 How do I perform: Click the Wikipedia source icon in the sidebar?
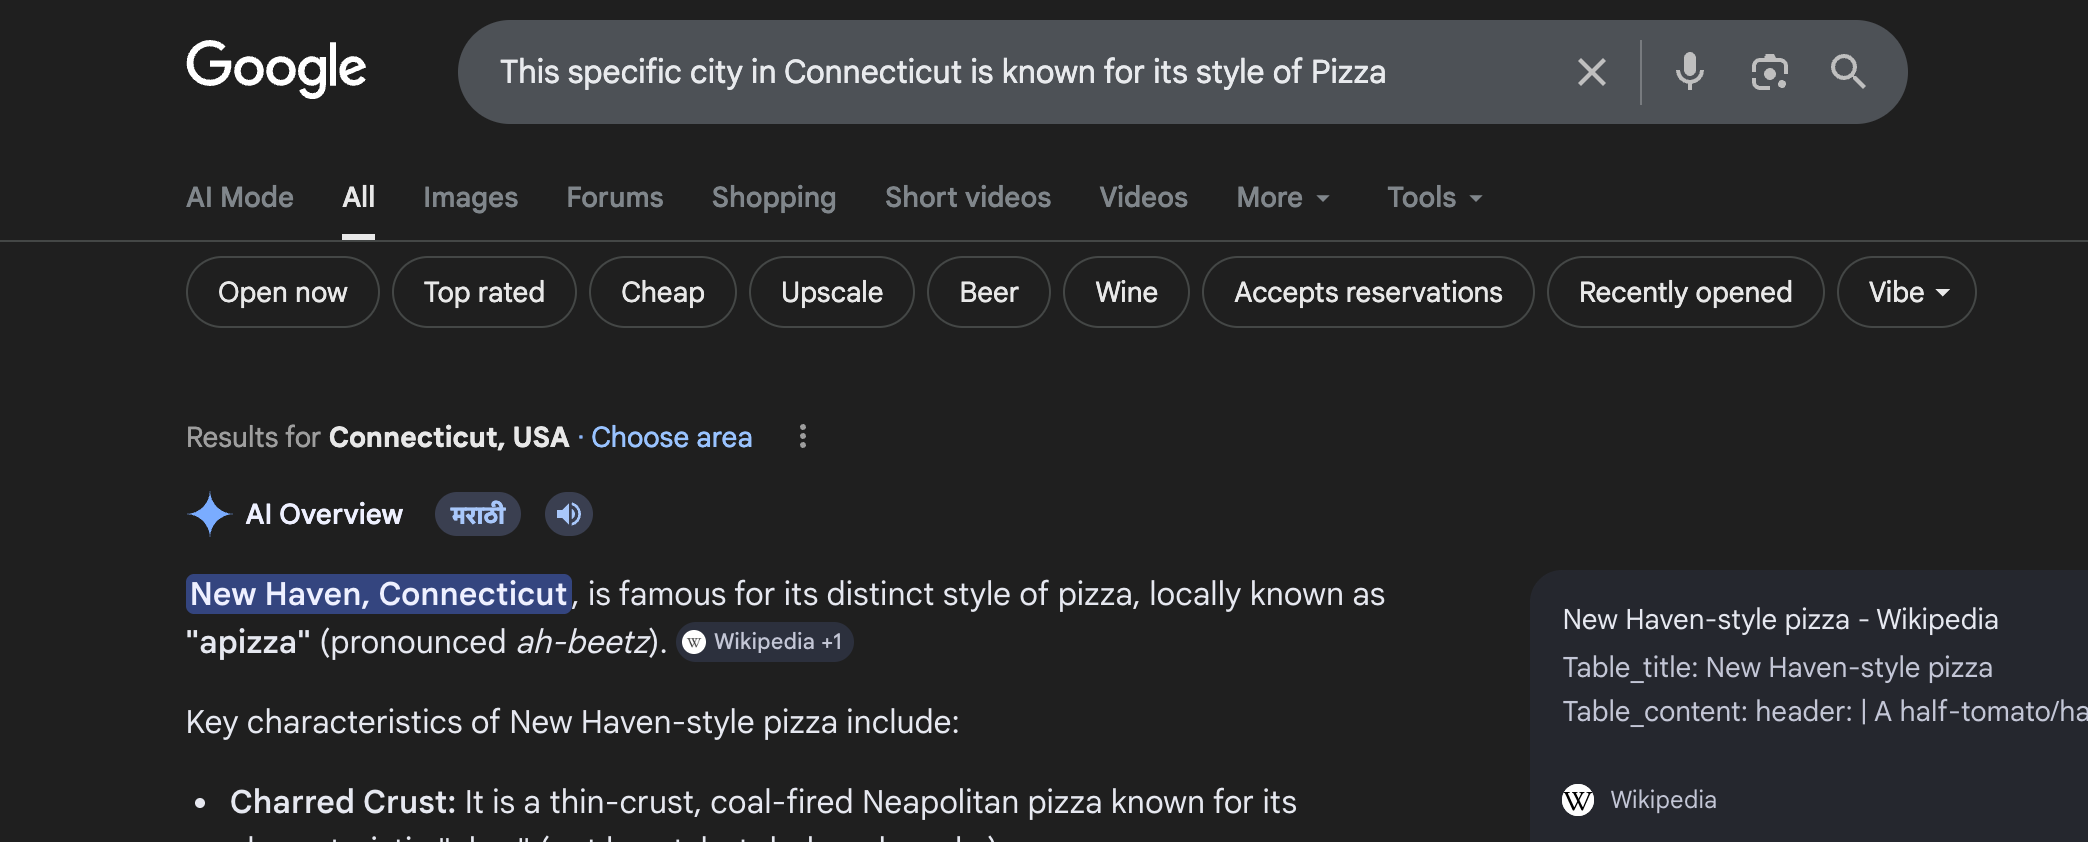(x=1577, y=799)
